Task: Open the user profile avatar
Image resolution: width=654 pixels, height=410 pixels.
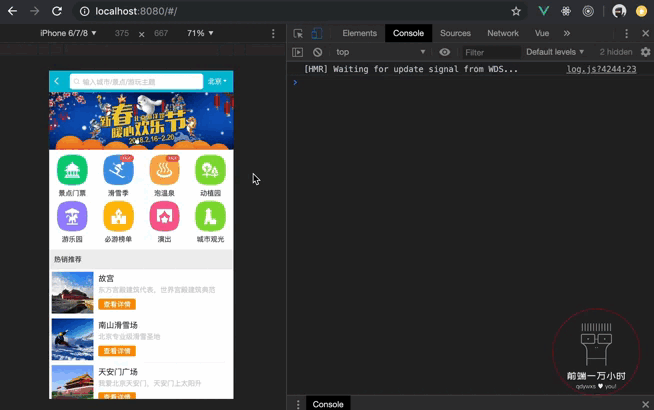Action: pyautogui.click(x=619, y=11)
